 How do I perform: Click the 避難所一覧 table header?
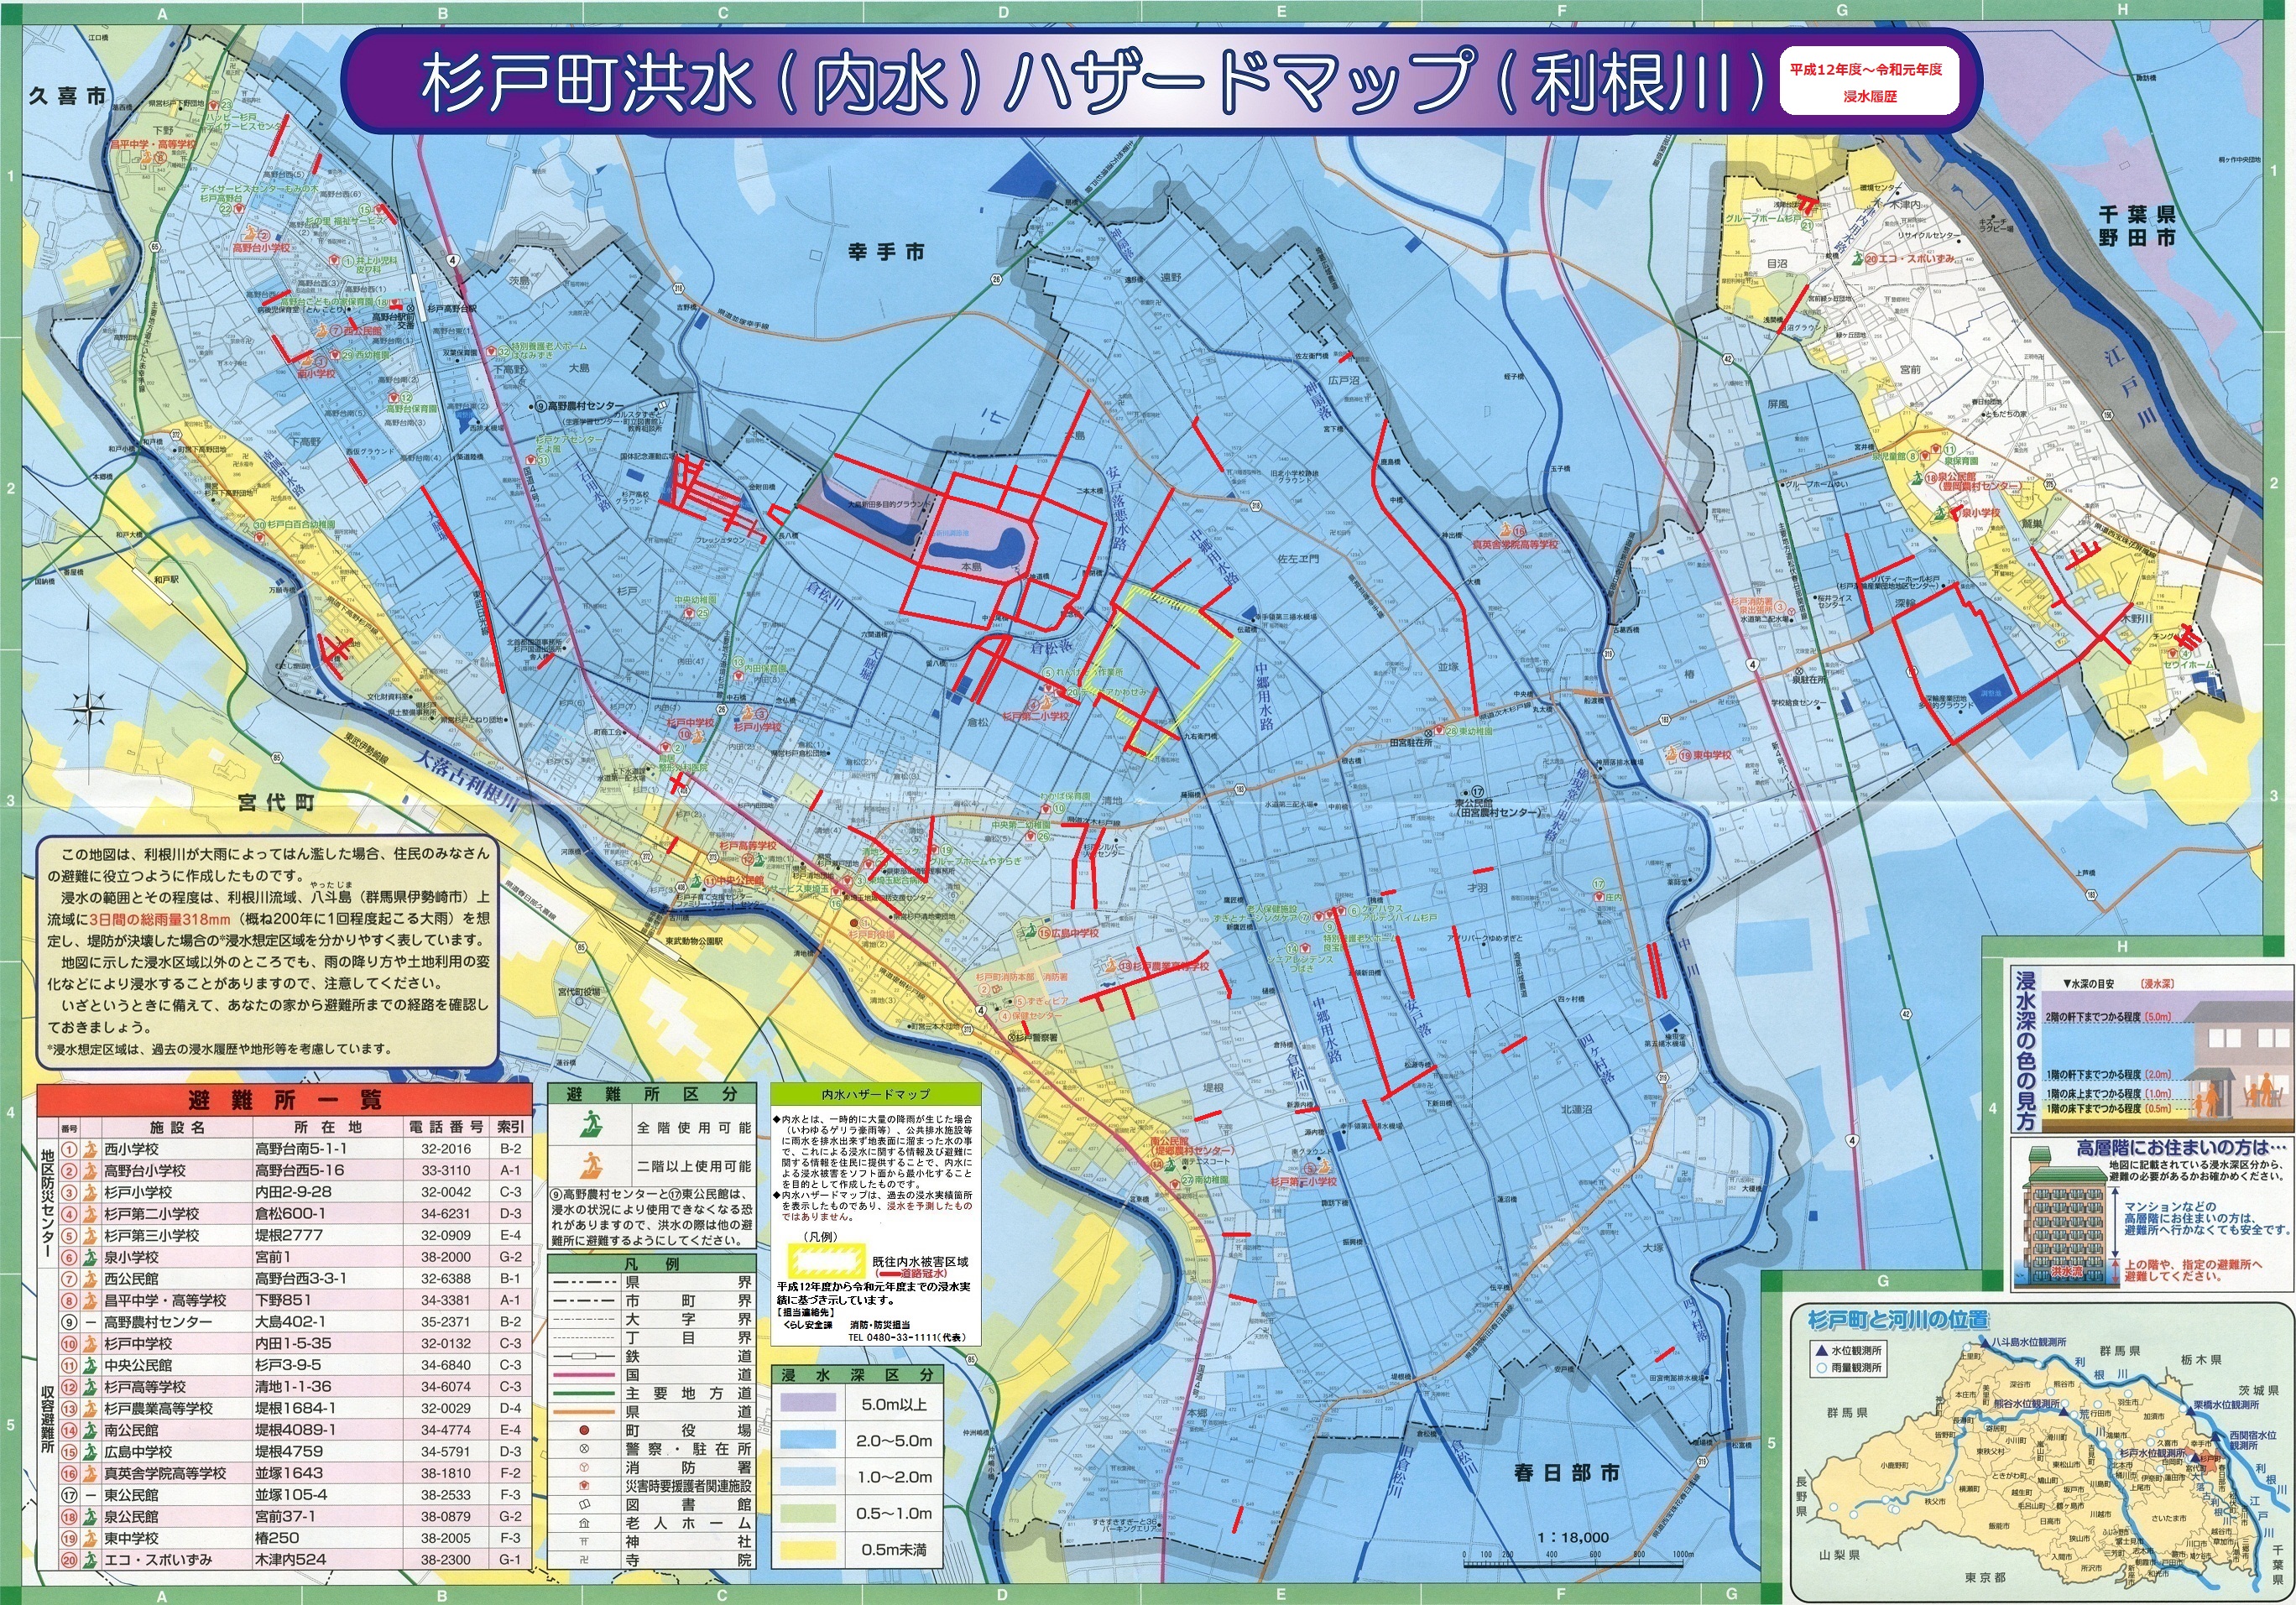point(286,1101)
